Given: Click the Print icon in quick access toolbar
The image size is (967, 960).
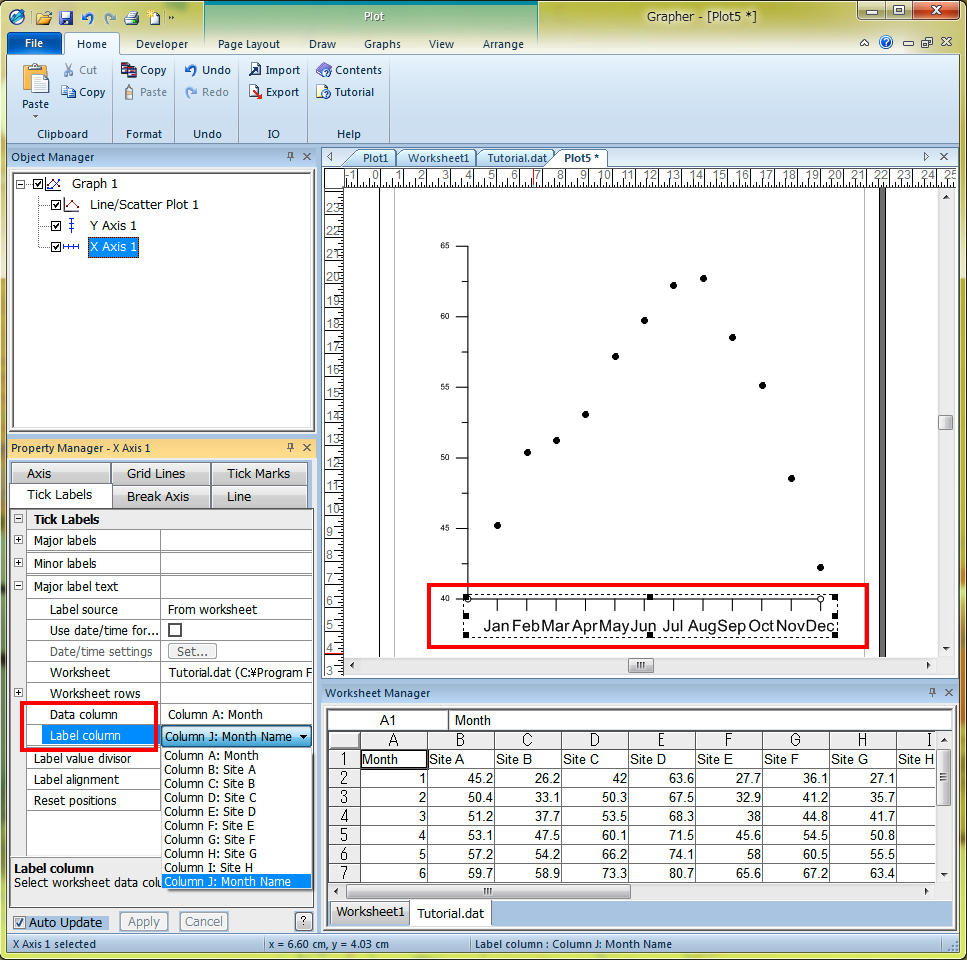Looking at the screenshot, I should pos(131,17).
